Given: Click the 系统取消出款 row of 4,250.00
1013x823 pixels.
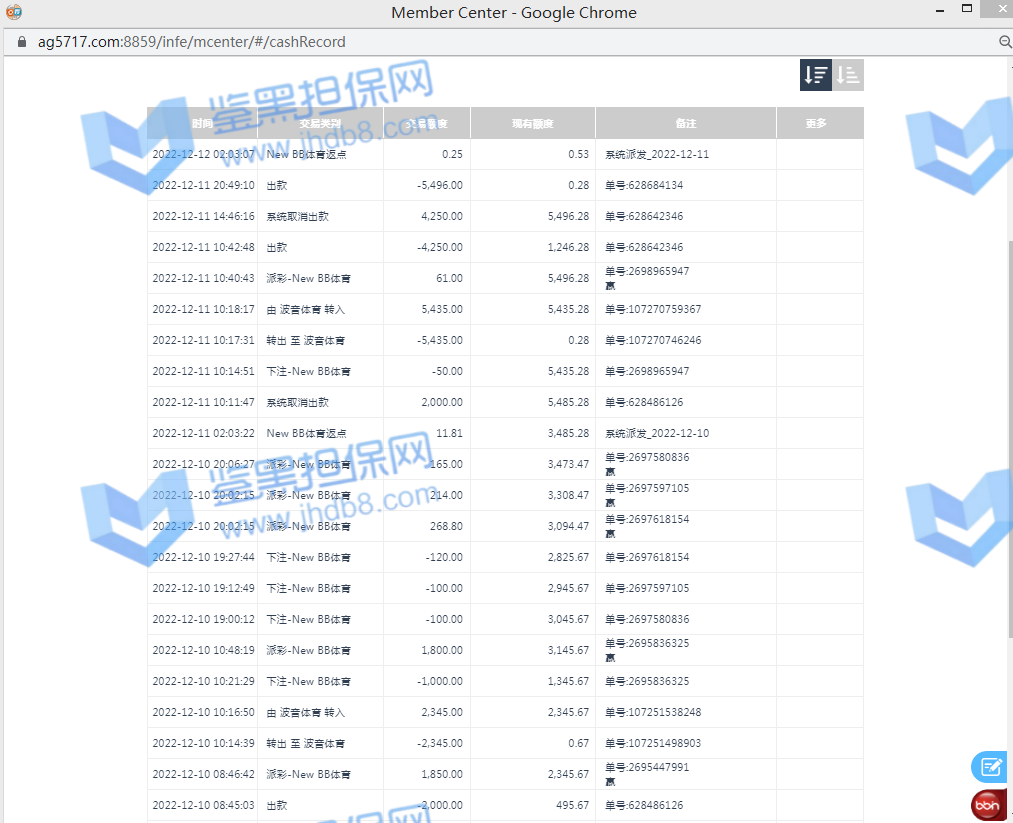Looking at the screenshot, I should (x=297, y=216).
